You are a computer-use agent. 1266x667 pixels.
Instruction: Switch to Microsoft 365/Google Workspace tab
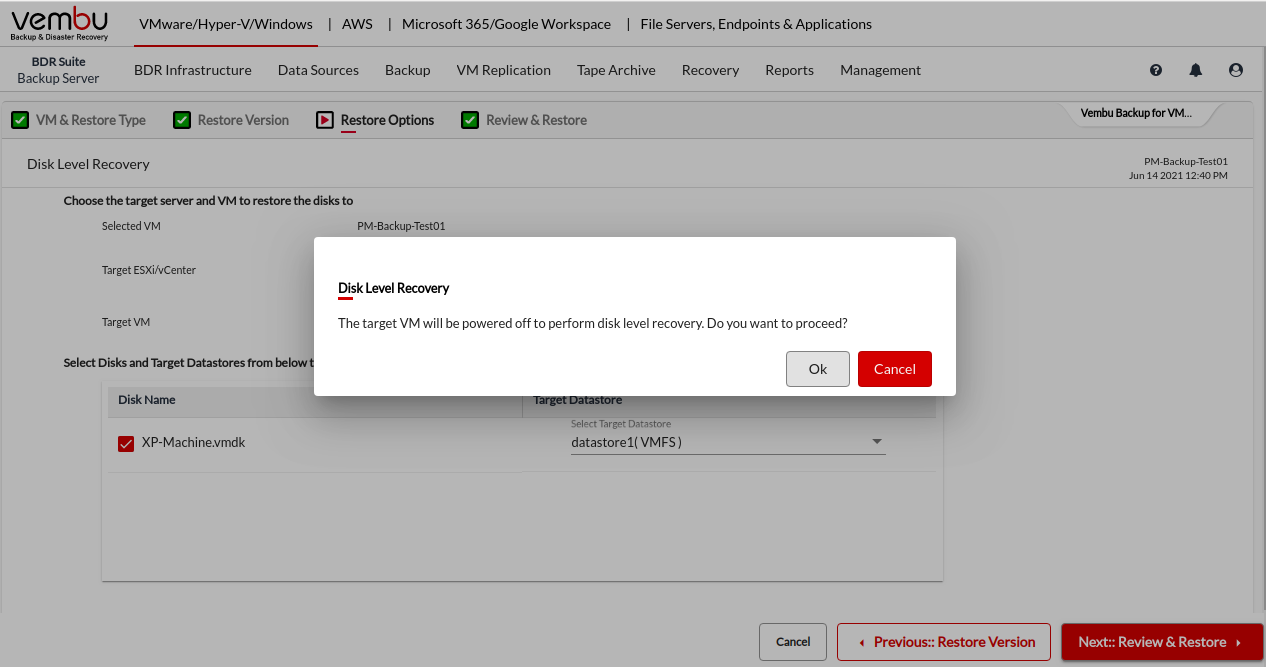506,24
